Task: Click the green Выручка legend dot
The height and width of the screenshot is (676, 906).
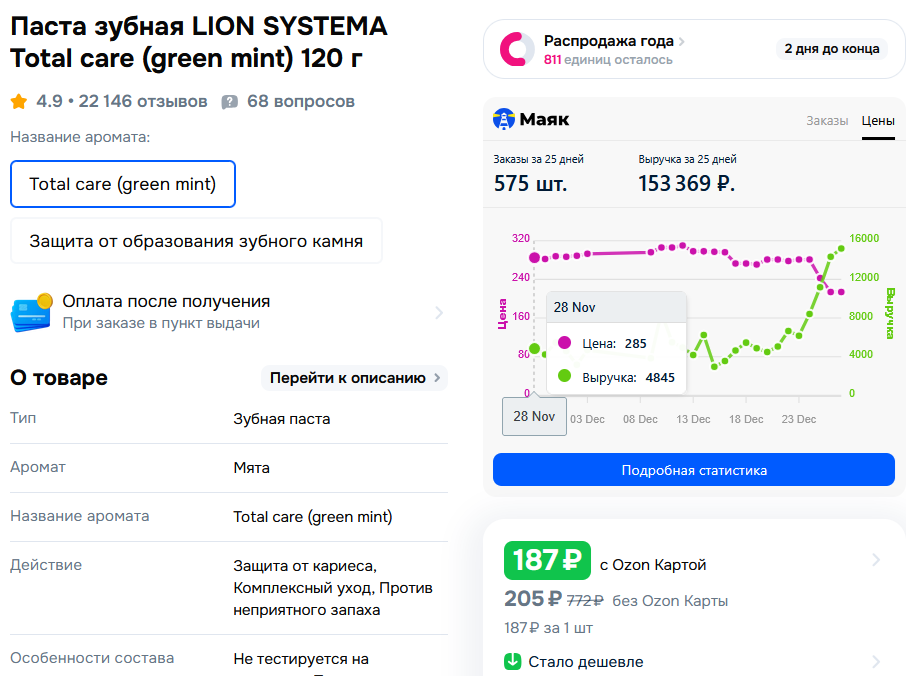Action: 565,377
